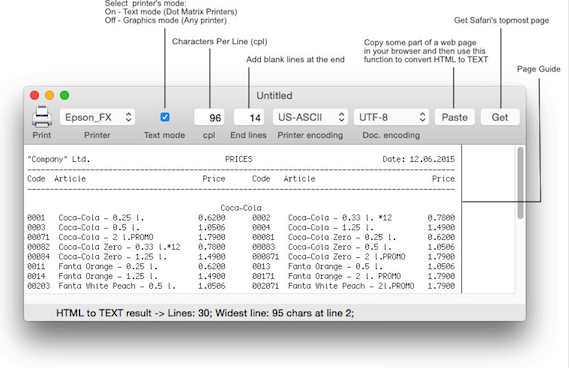
Task: Click the Untitled window title
Action: [x=274, y=95]
